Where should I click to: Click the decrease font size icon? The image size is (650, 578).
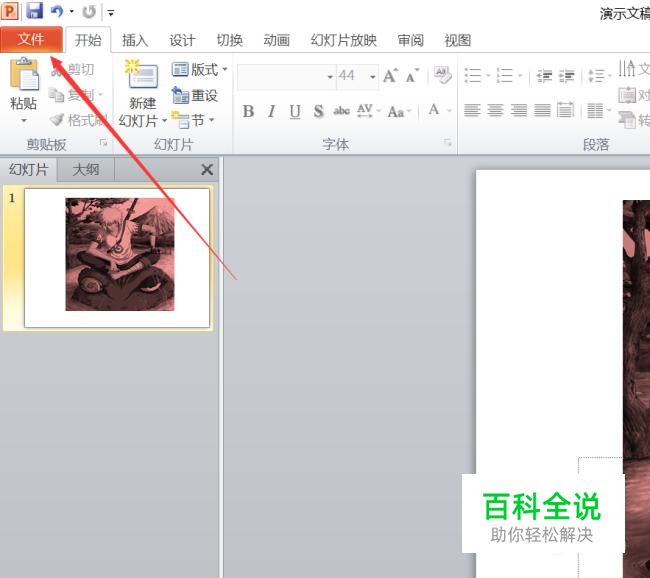(x=412, y=77)
